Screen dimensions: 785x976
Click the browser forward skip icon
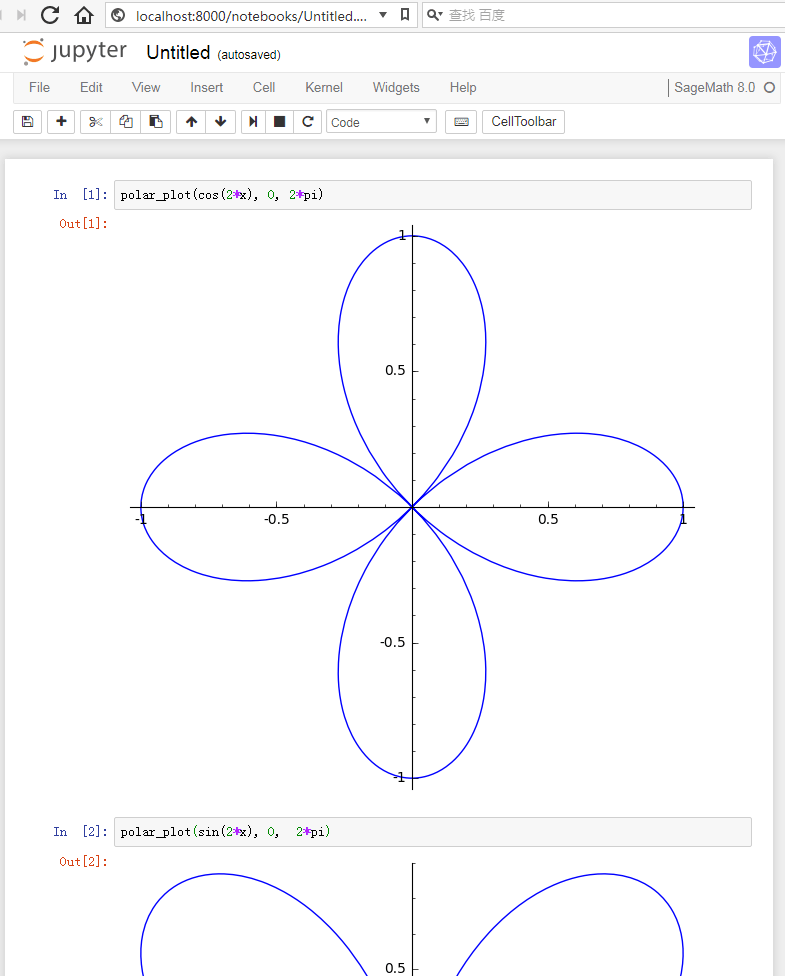coord(21,15)
